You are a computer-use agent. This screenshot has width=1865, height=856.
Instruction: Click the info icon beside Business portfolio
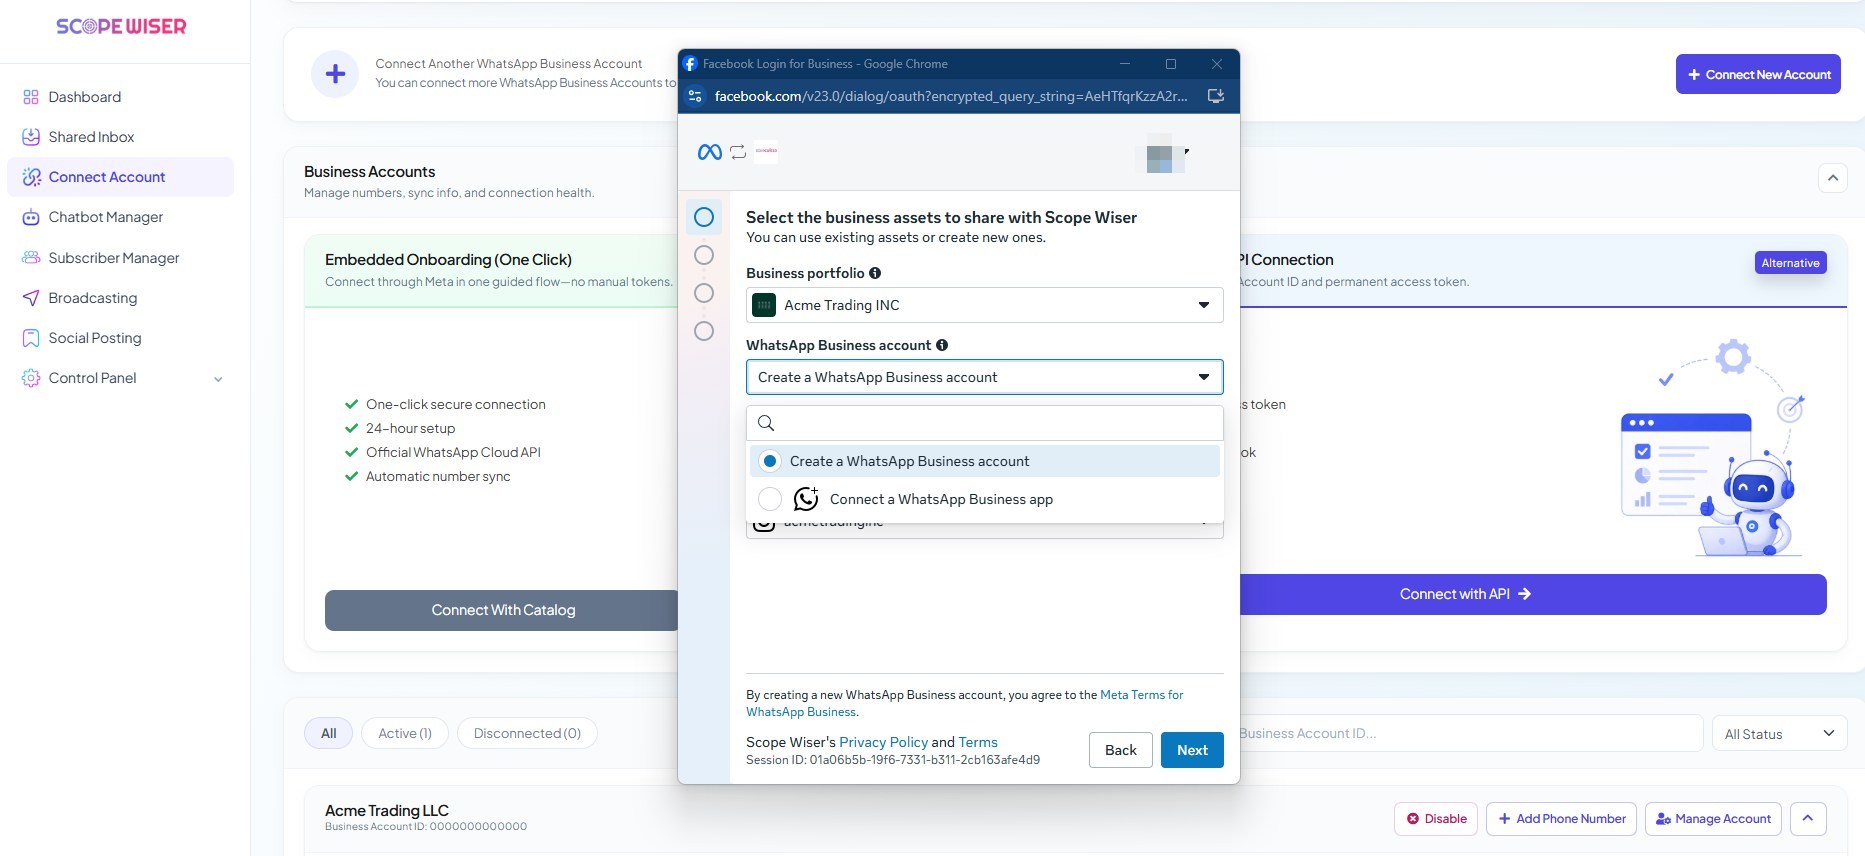tap(875, 273)
